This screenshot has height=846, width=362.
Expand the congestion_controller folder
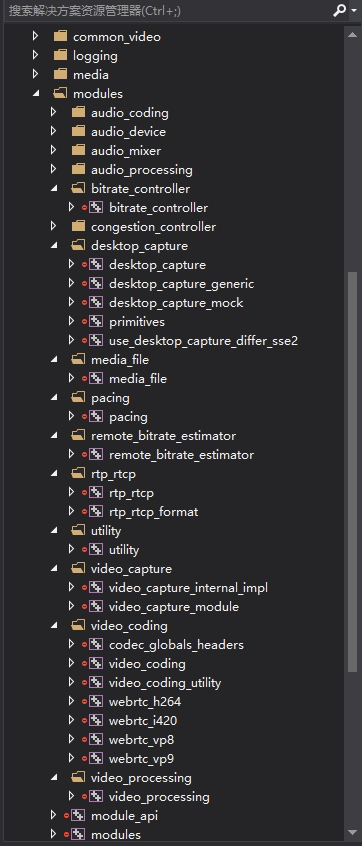click(x=53, y=226)
